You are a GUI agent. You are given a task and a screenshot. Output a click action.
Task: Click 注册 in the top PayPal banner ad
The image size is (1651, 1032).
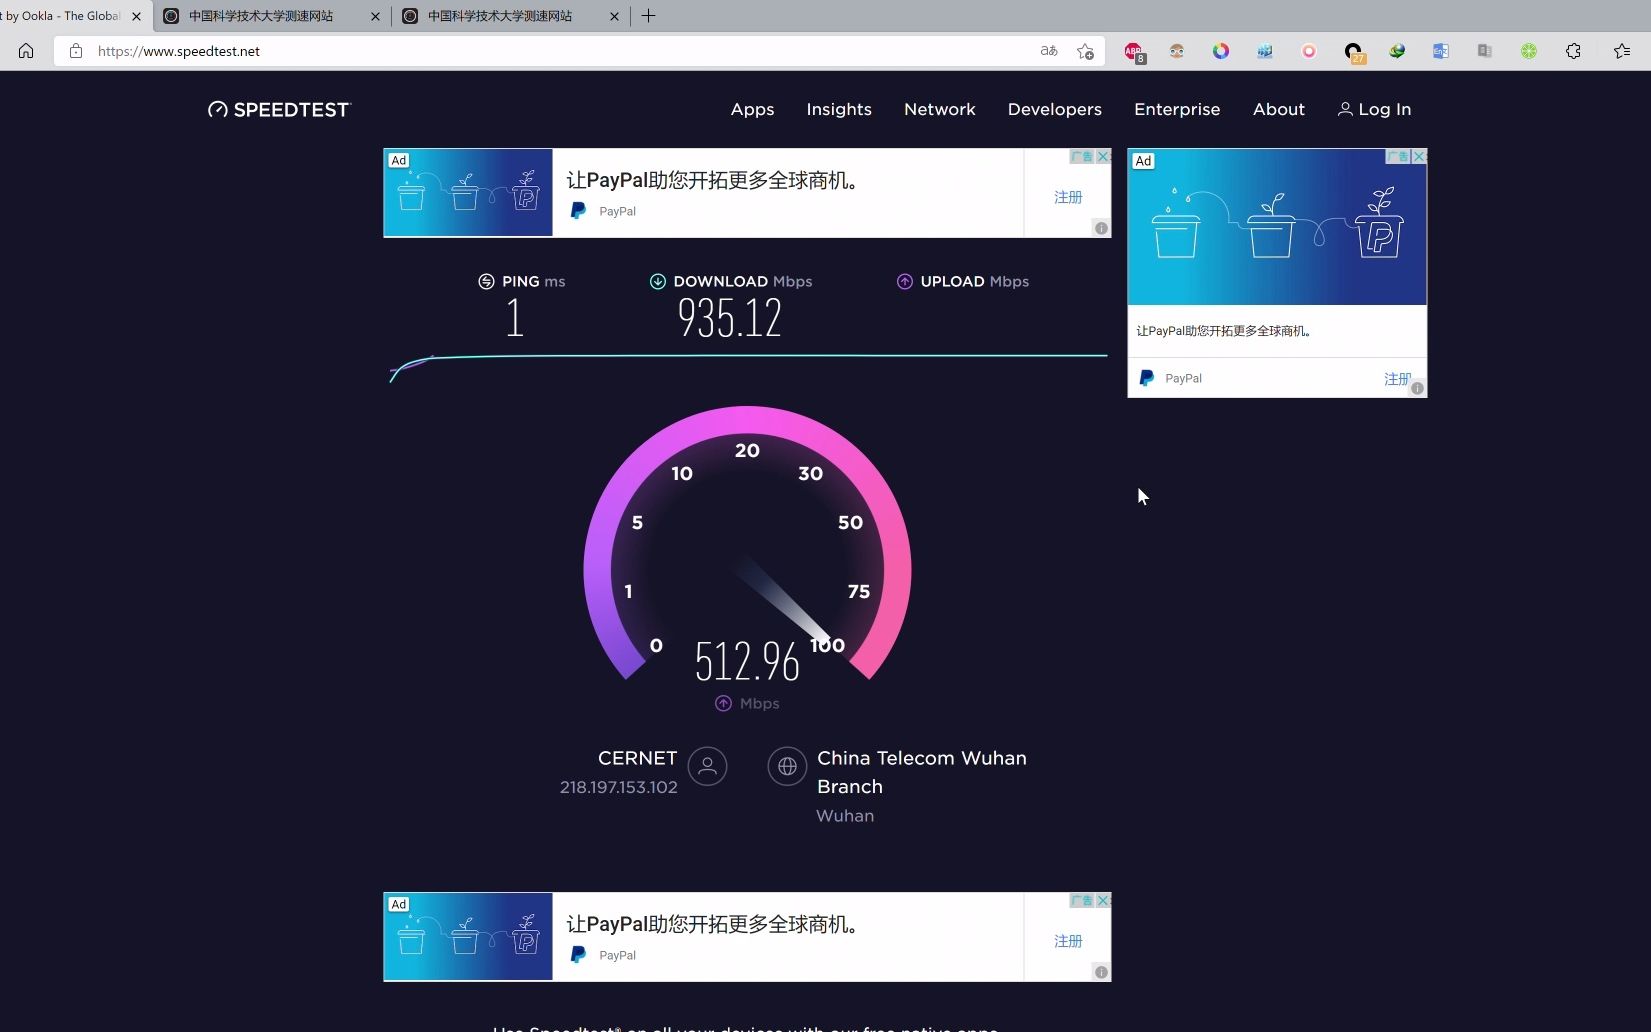(x=1068, y=197)
